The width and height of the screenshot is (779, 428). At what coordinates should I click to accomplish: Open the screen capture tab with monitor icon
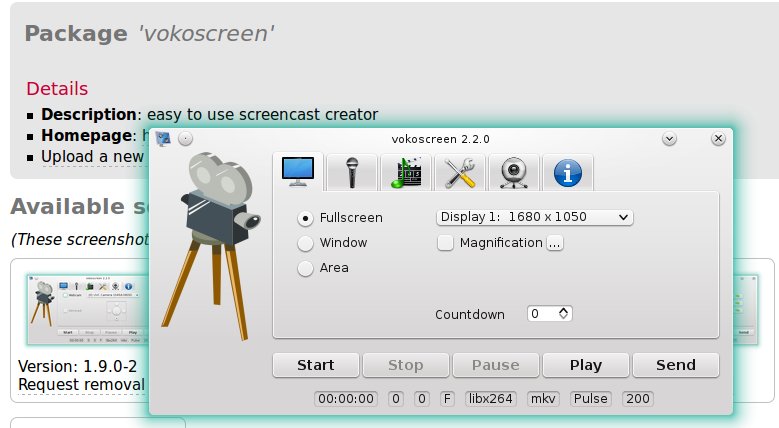click(298, 172)
